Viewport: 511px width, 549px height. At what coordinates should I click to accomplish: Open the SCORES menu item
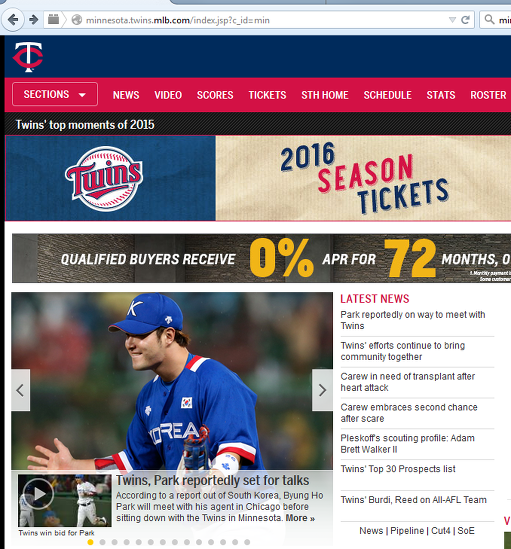click(x=215, y=95)
